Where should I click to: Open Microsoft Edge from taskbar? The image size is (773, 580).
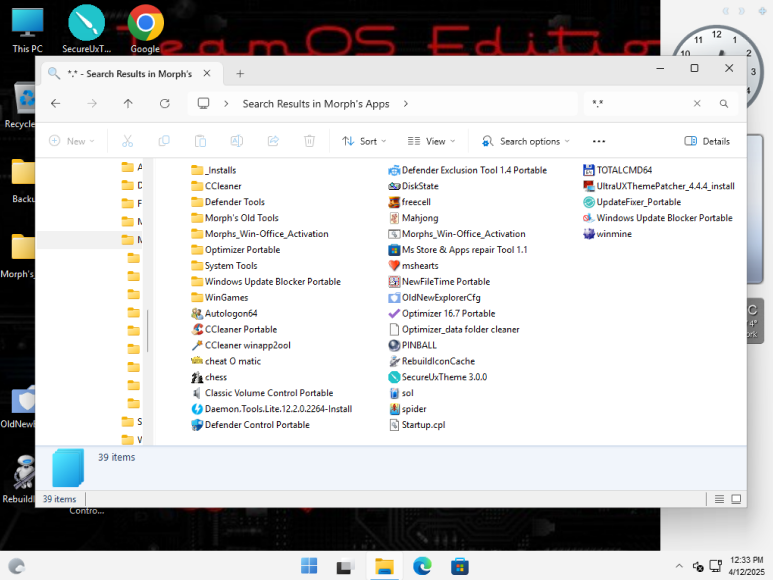point(422,566)
